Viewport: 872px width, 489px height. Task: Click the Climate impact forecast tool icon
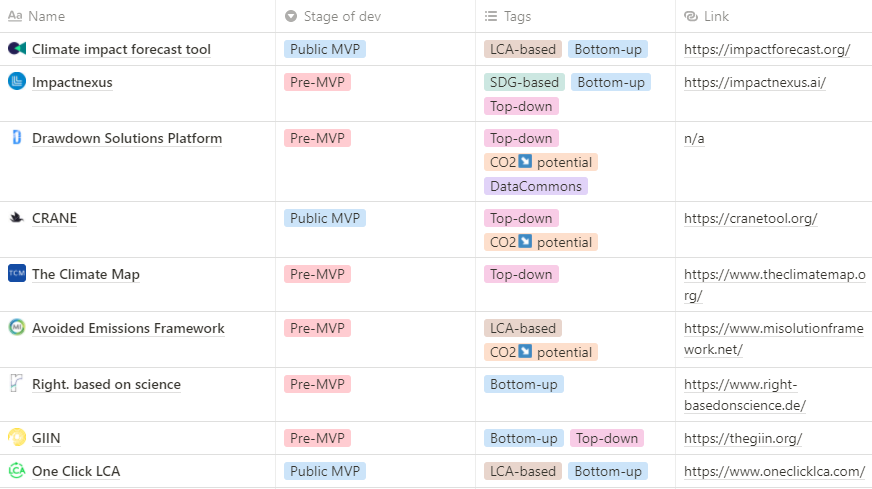pyautogui.click(x=17, y=48)
